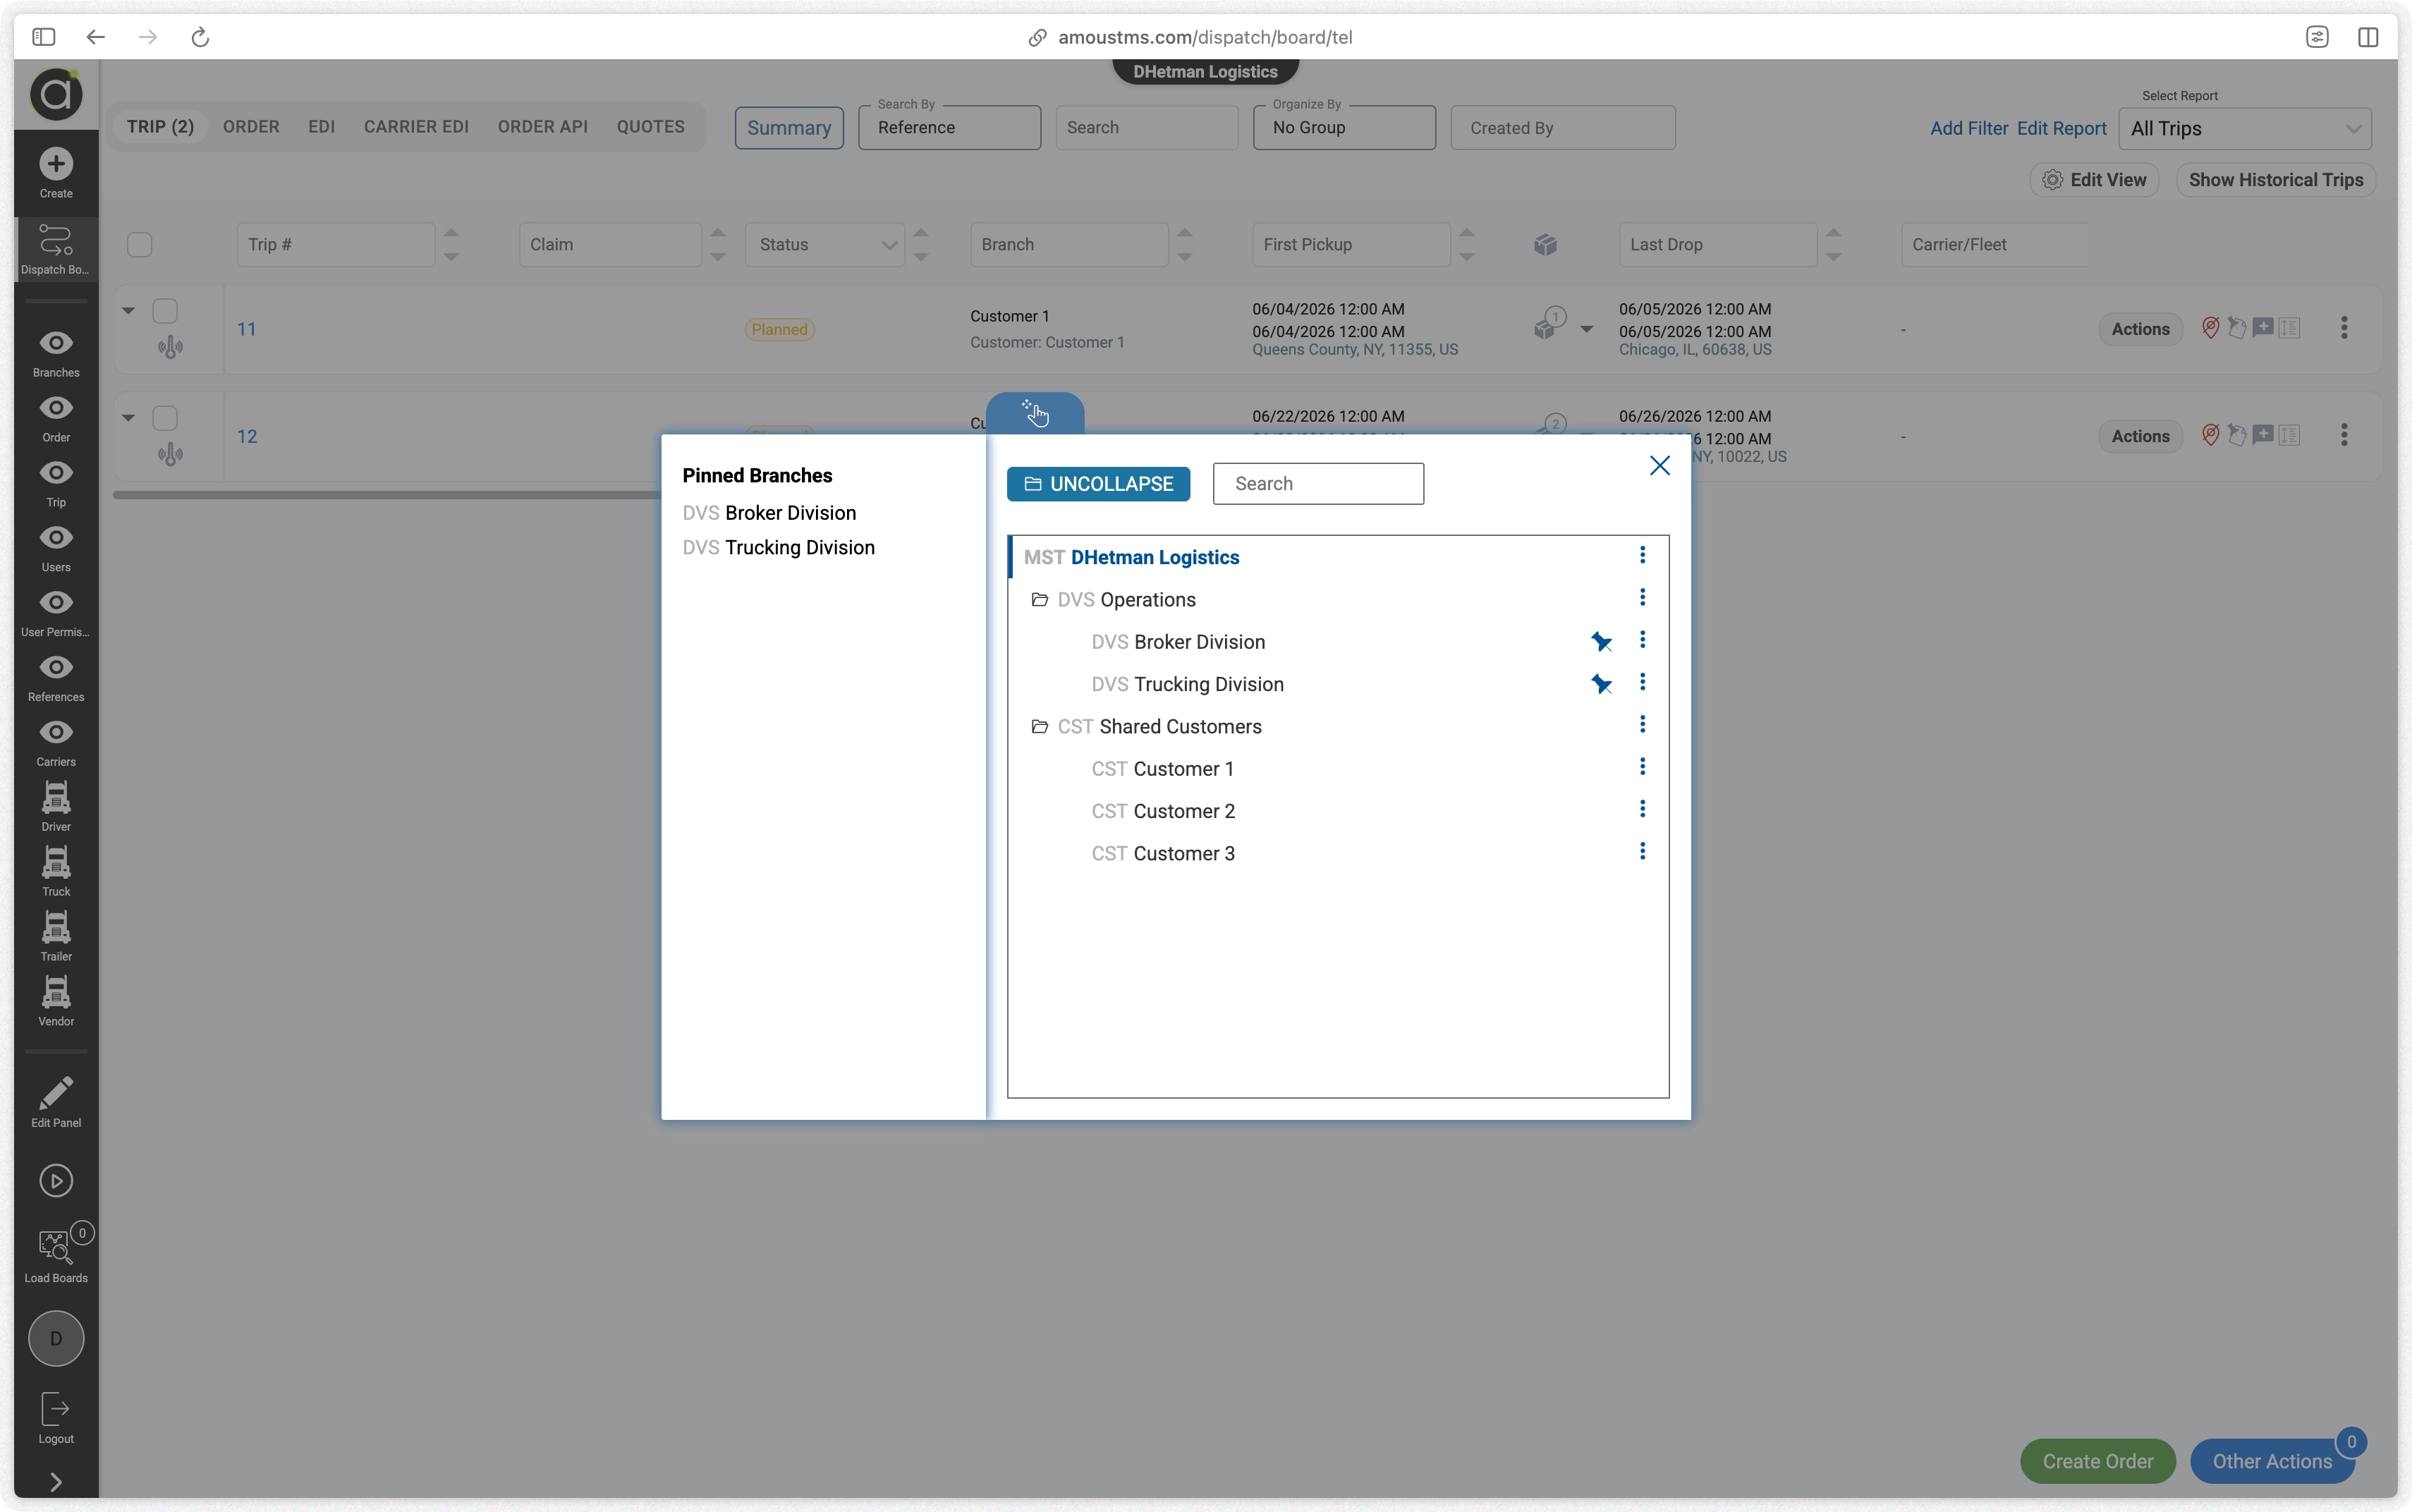2412x1512 pixels.
Task: Open Dispatch Board in sidebar
Action: click(x=56, y=250)
